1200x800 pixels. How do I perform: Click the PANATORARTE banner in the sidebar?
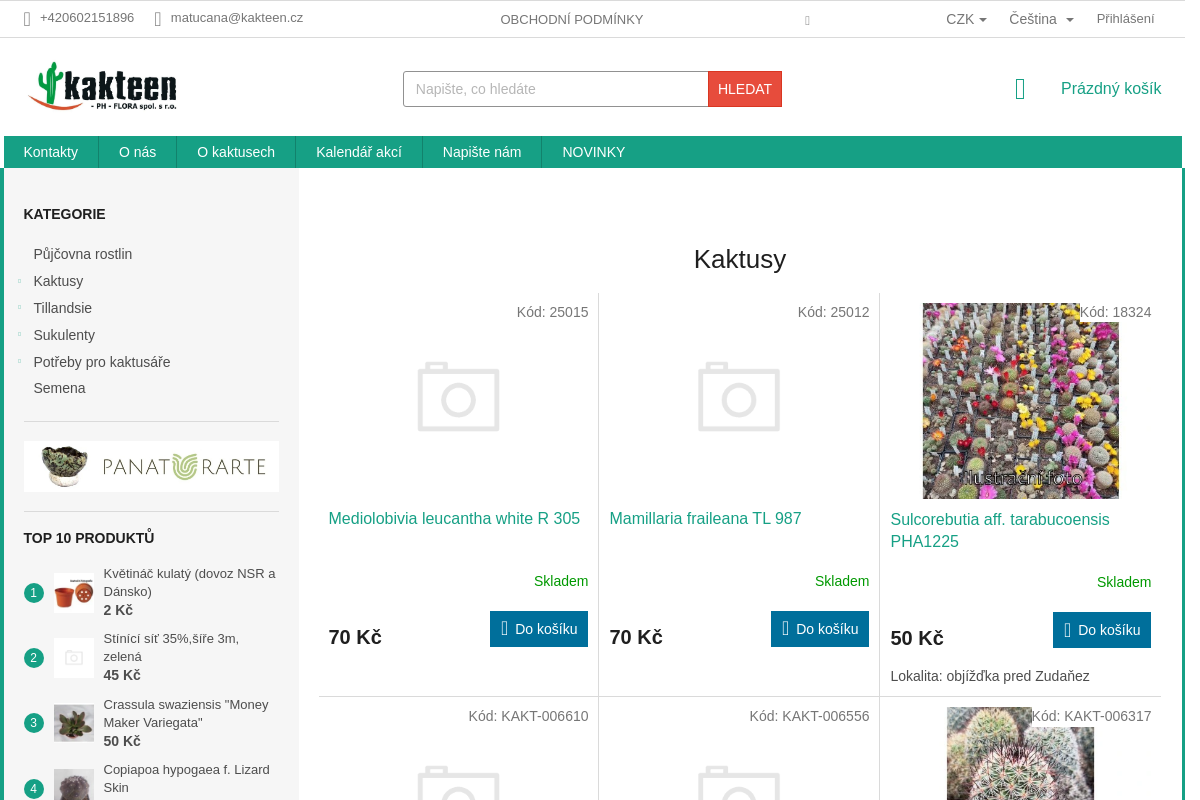pyautogui.click(x=151, y=466)
